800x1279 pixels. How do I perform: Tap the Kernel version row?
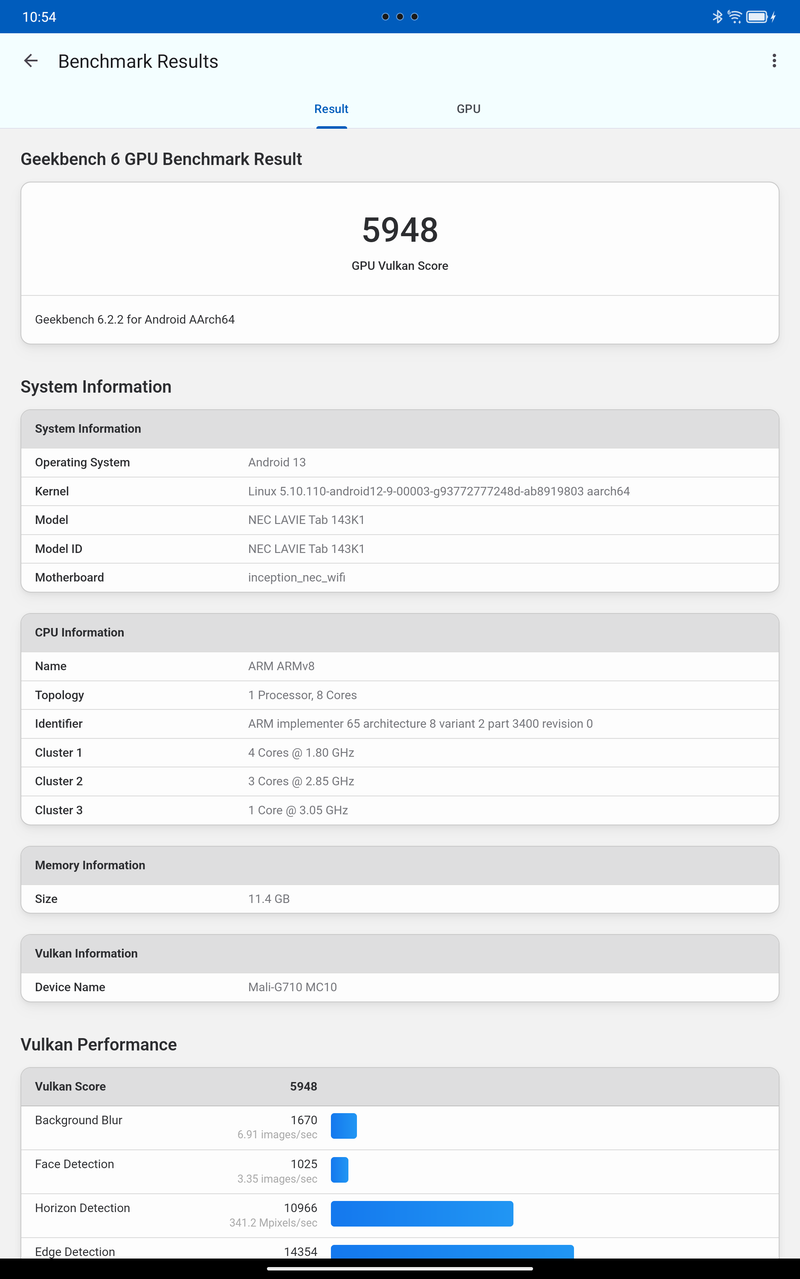tap(400, 491)
